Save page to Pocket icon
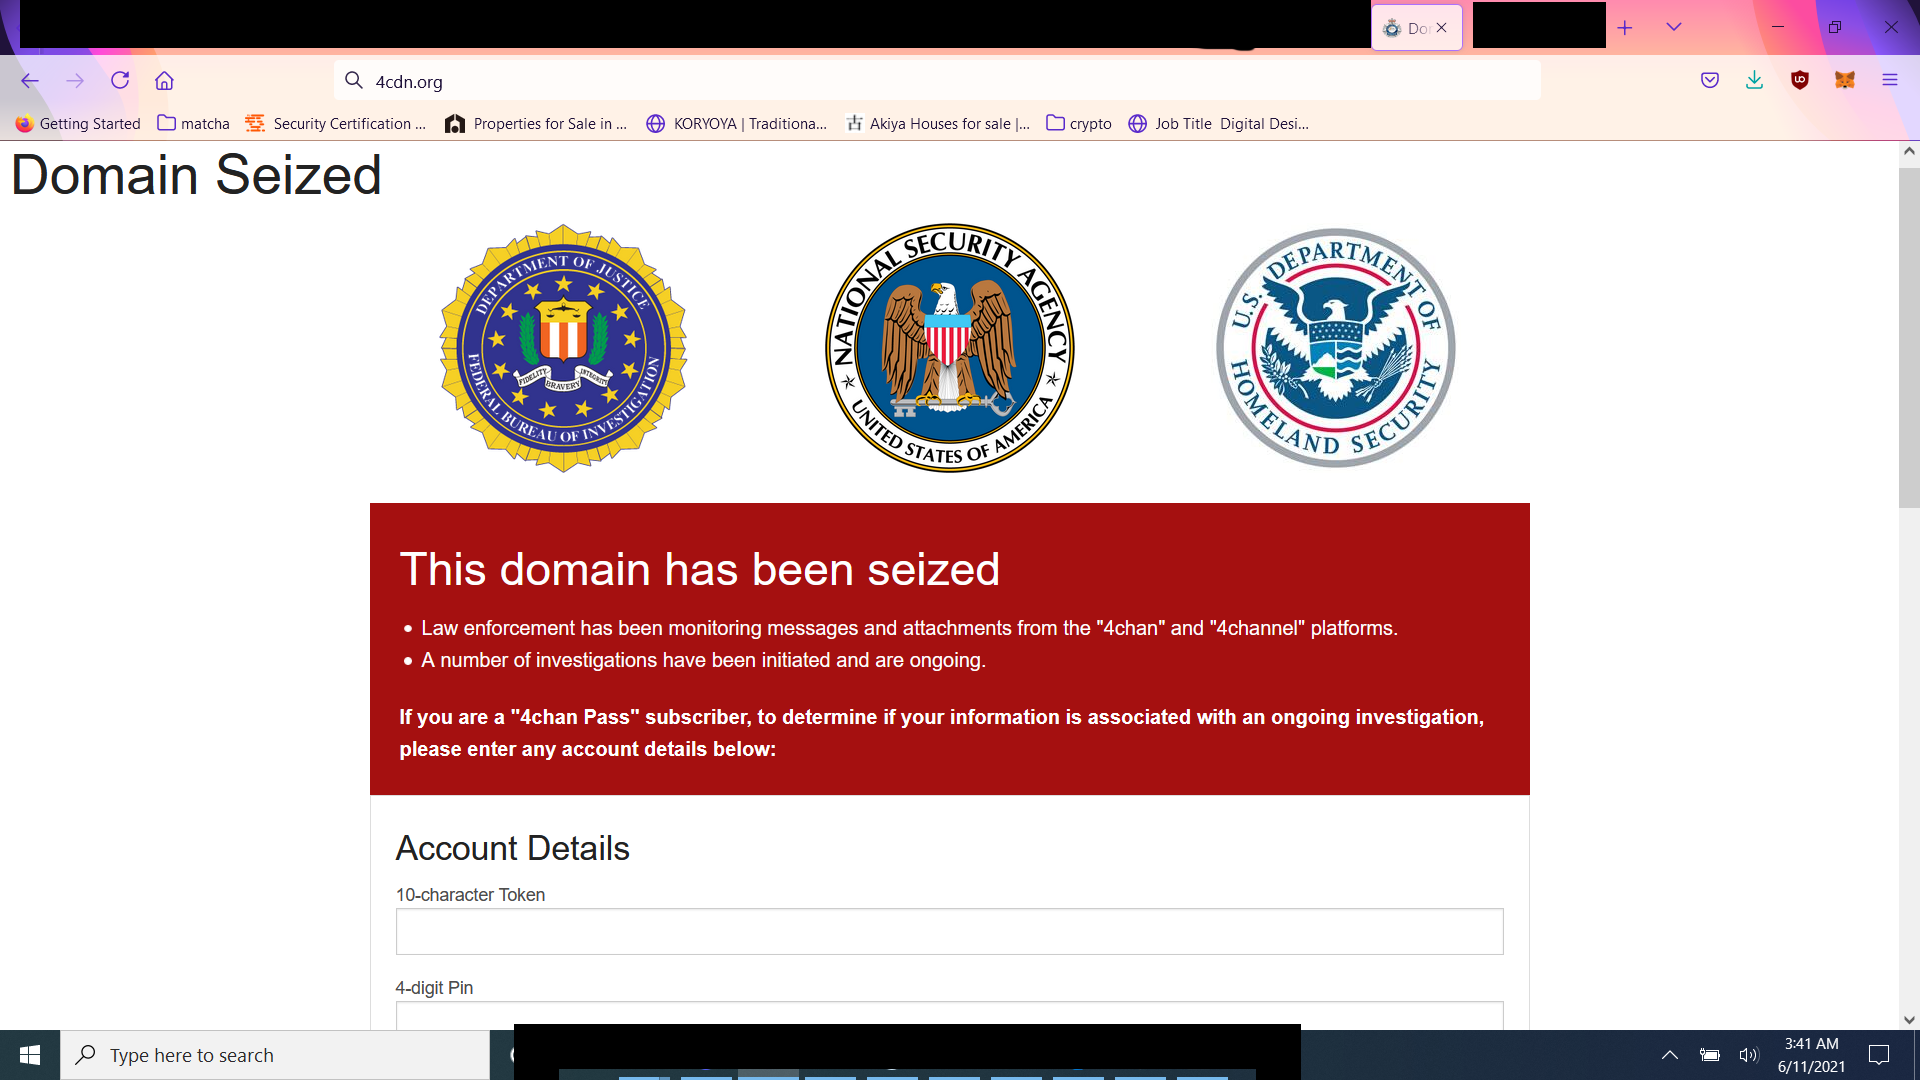Image resolution: width=1920 pixels, height=1080 pixels. 1710,81
